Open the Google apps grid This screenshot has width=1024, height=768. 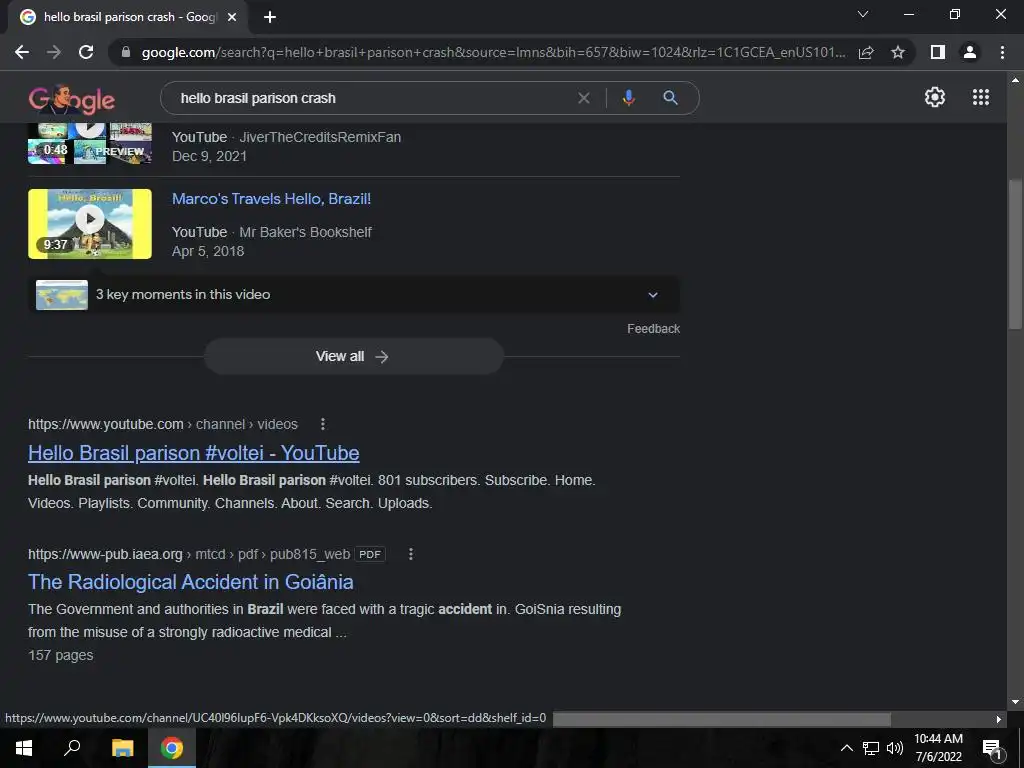[x=981, y=97]
